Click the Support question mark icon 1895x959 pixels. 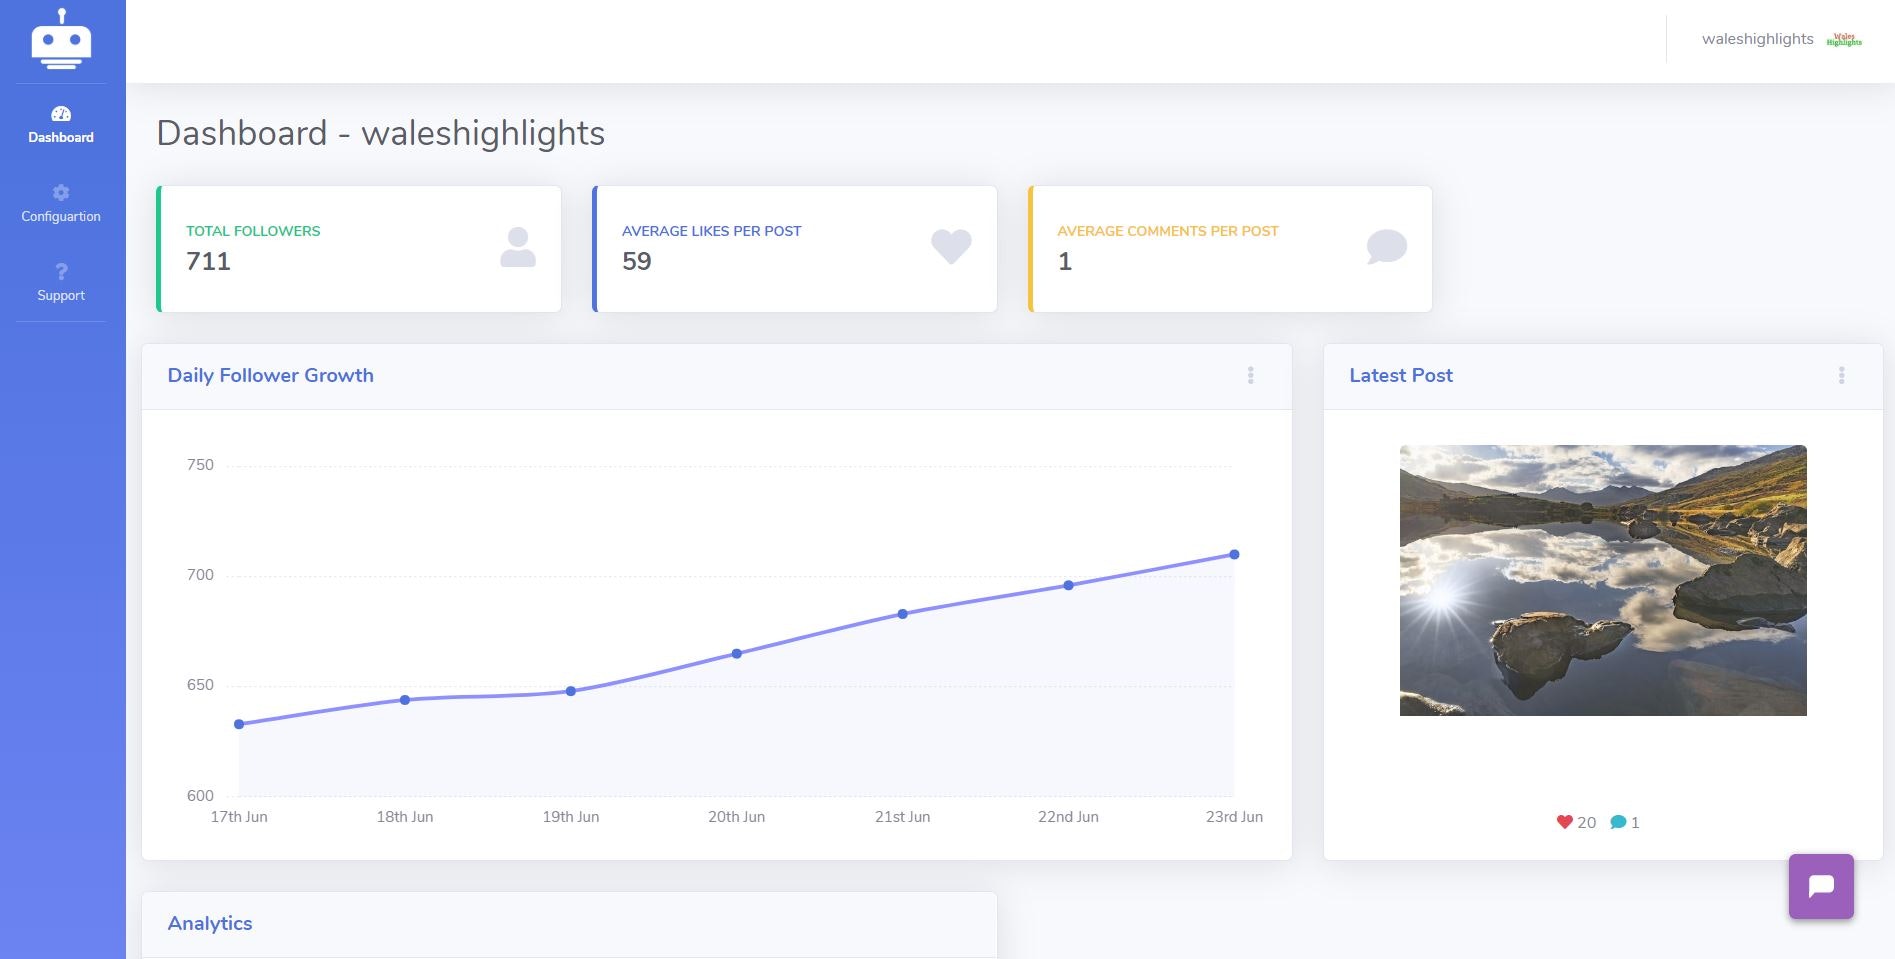click(x=61, y=271)
